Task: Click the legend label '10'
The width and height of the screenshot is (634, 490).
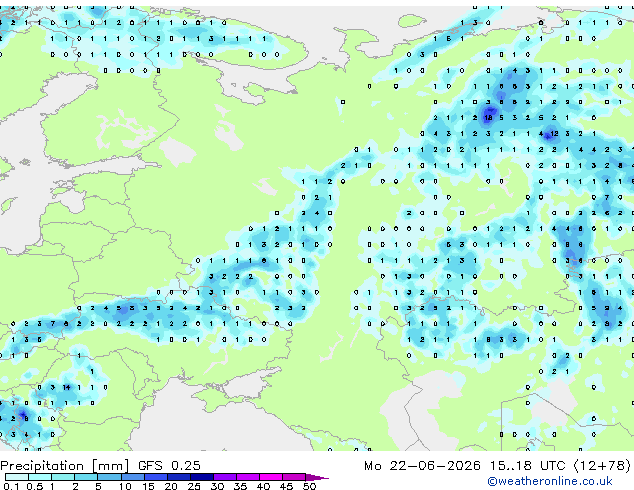Action: (125, 486)
